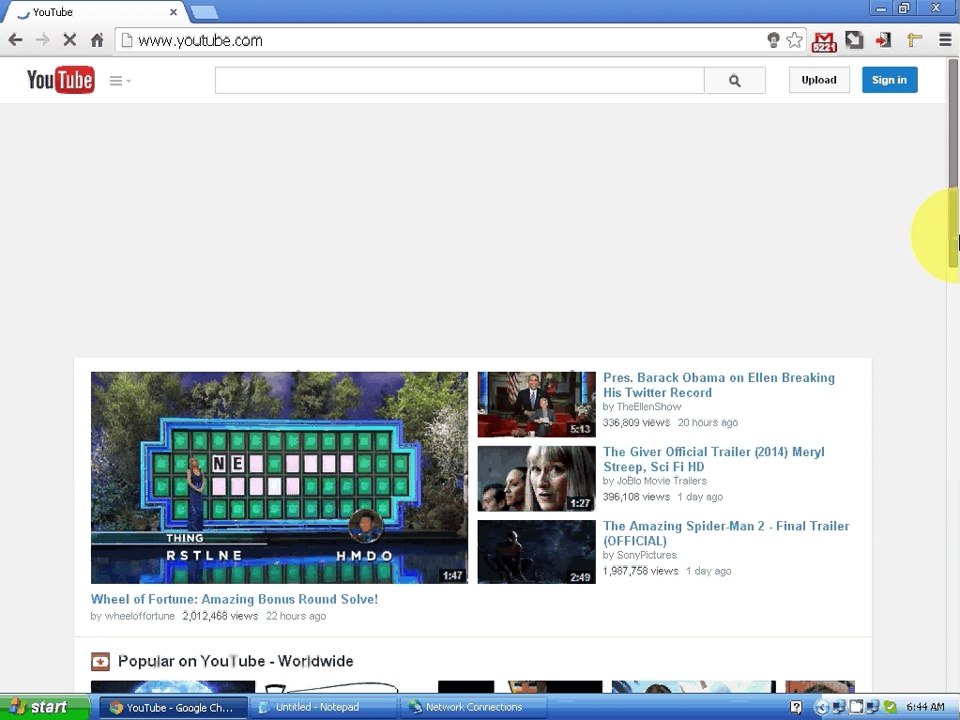960x720 pixels.
Task: Go back with the browser back arrow
Action: pyautogui.click(x=15, y=40)
